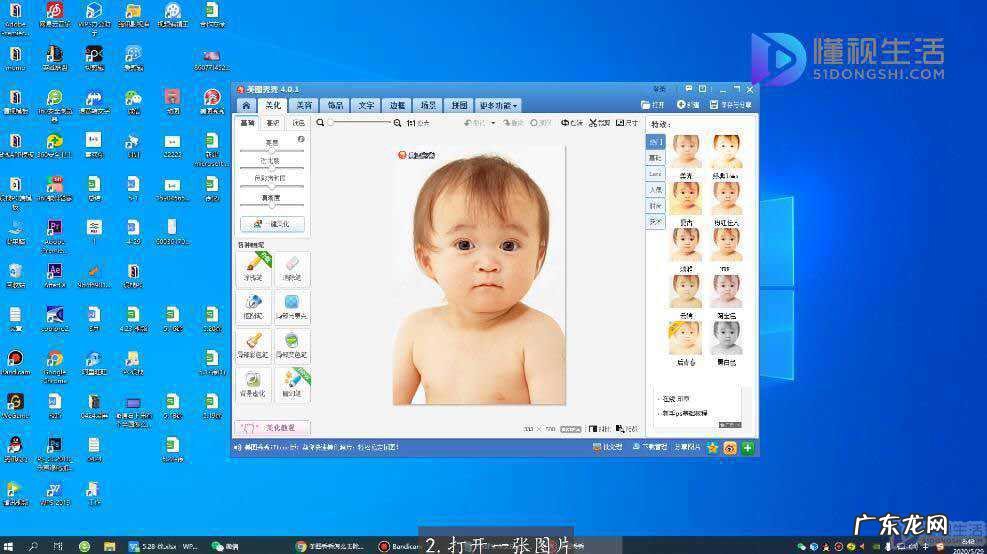987x554 pixels.
Task: Open the undo history dropdown arrow
Action: 493,123
